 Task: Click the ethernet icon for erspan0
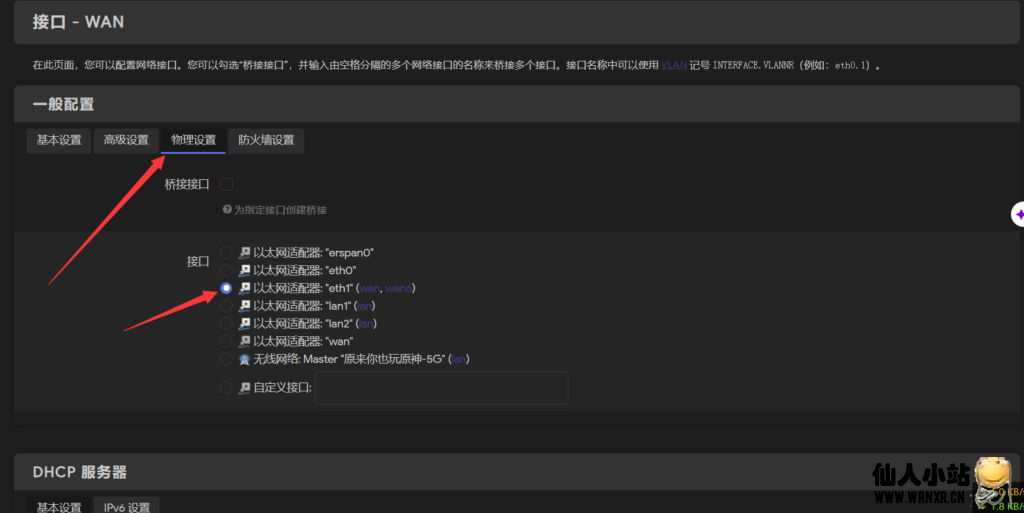(x=245, y=253)
